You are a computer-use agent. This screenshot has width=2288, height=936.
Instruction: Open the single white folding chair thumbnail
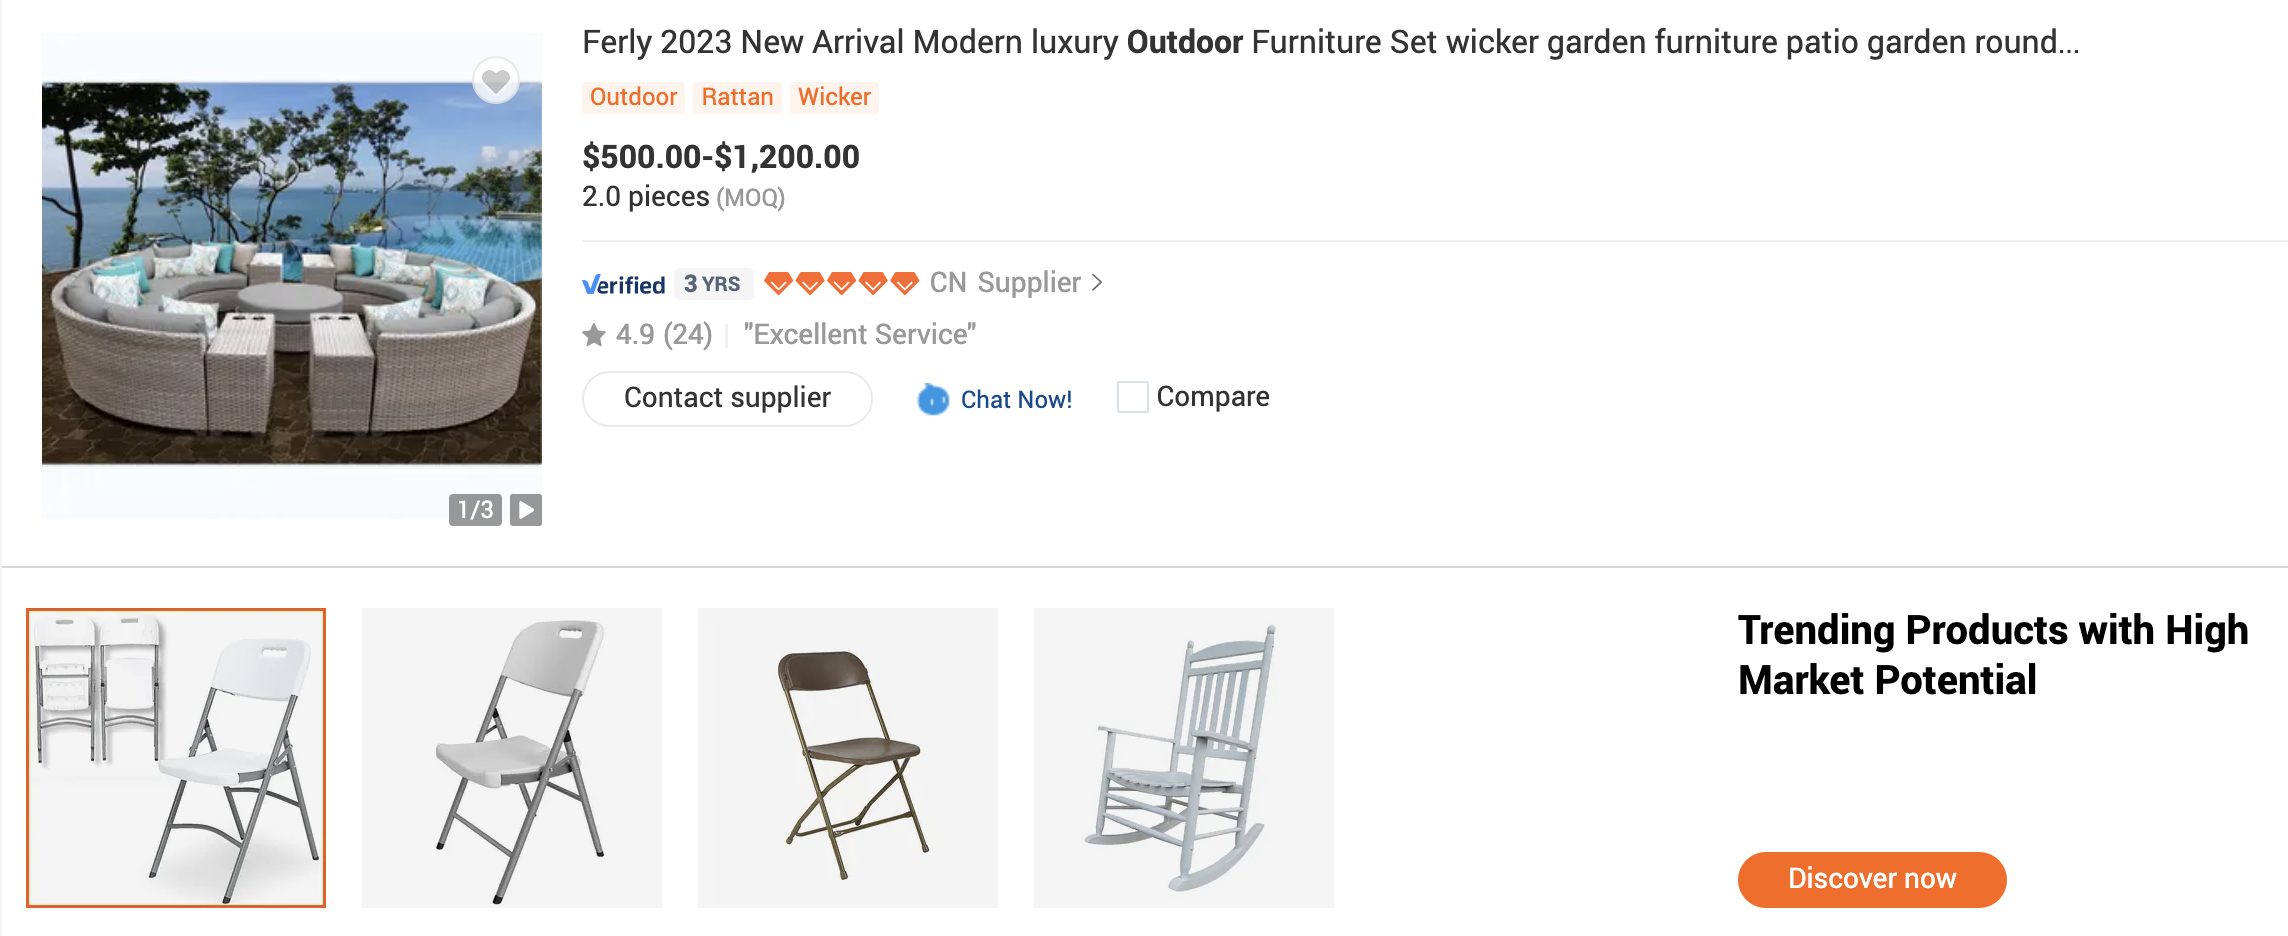512,758
